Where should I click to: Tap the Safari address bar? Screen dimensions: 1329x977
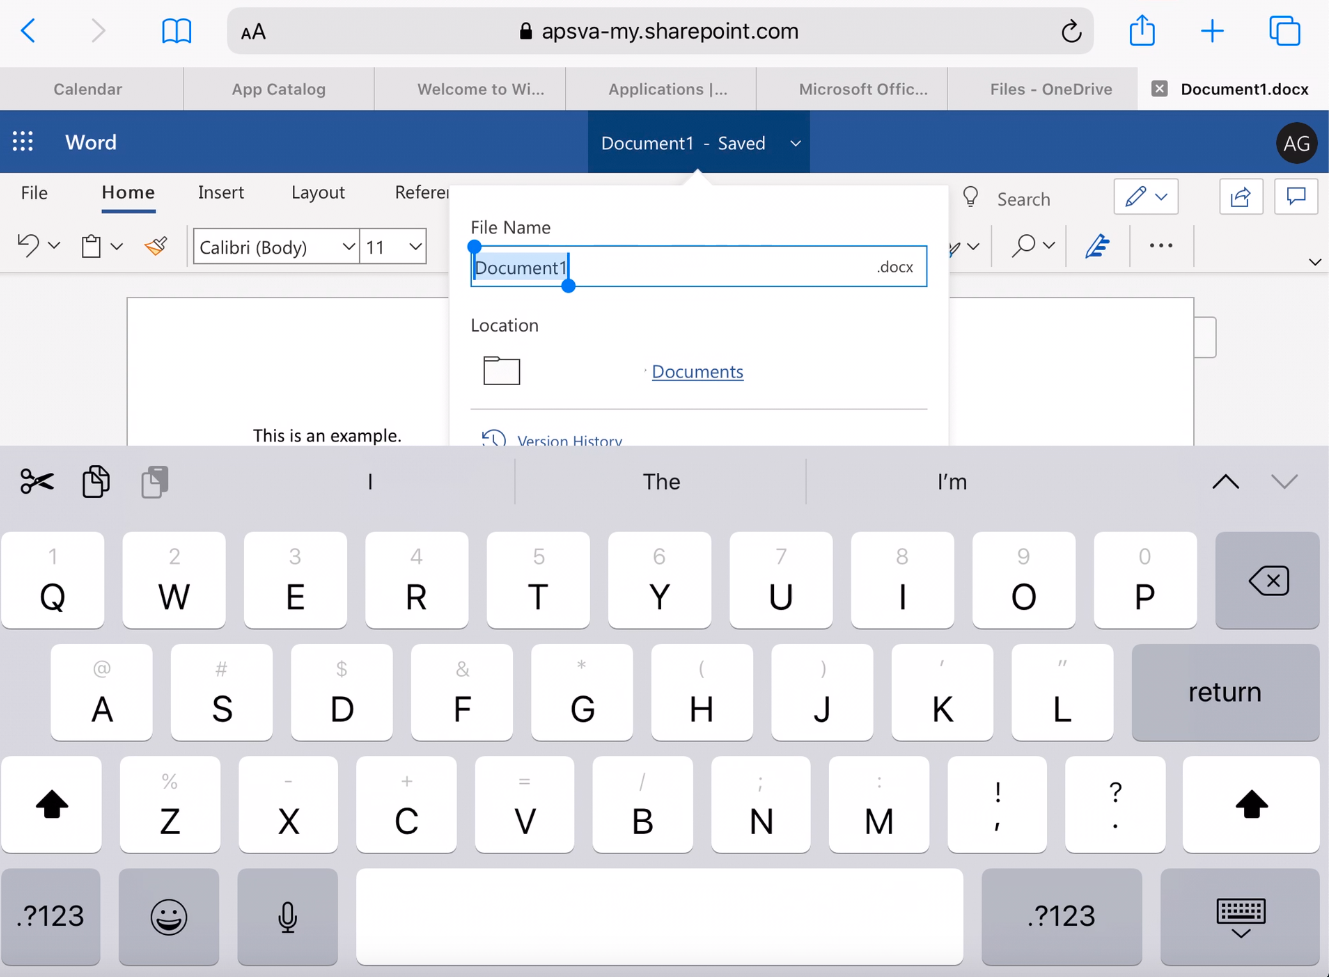tap(660, 31)
